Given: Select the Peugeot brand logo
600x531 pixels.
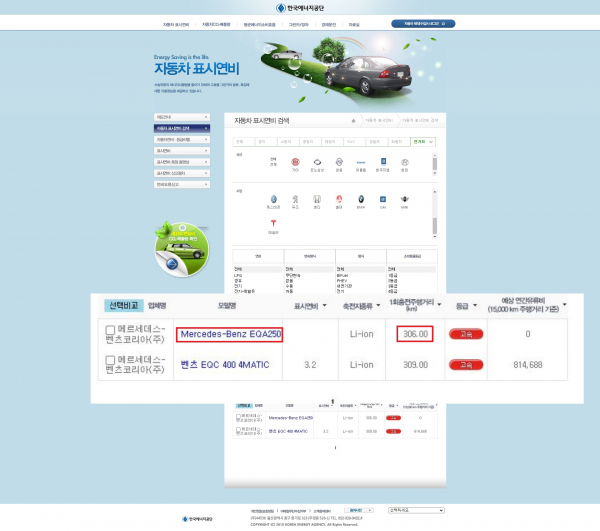Looking at the screenshot, I should click(295, 199).
